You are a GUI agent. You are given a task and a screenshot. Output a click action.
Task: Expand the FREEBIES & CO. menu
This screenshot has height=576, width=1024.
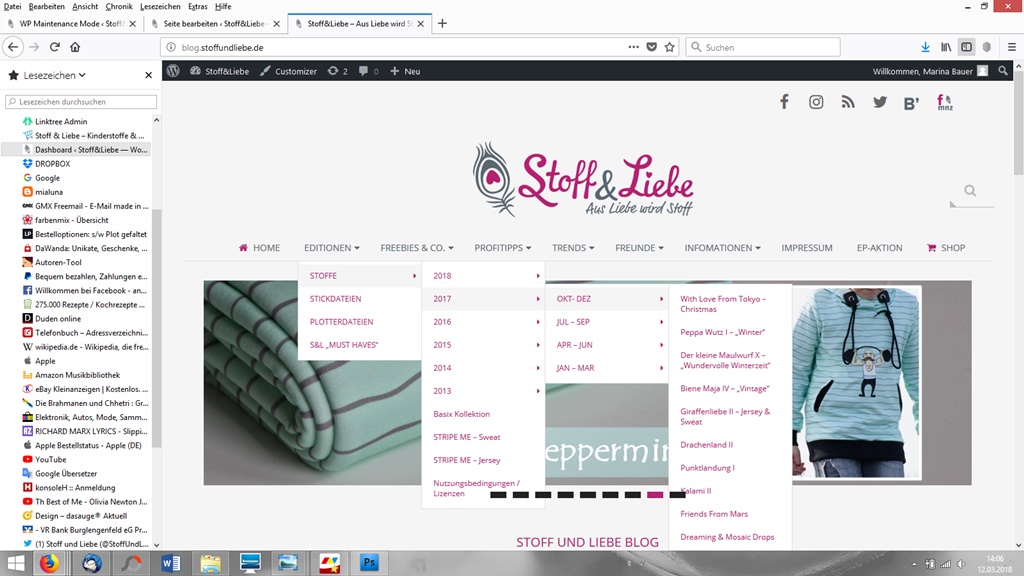tap(417, 248)
